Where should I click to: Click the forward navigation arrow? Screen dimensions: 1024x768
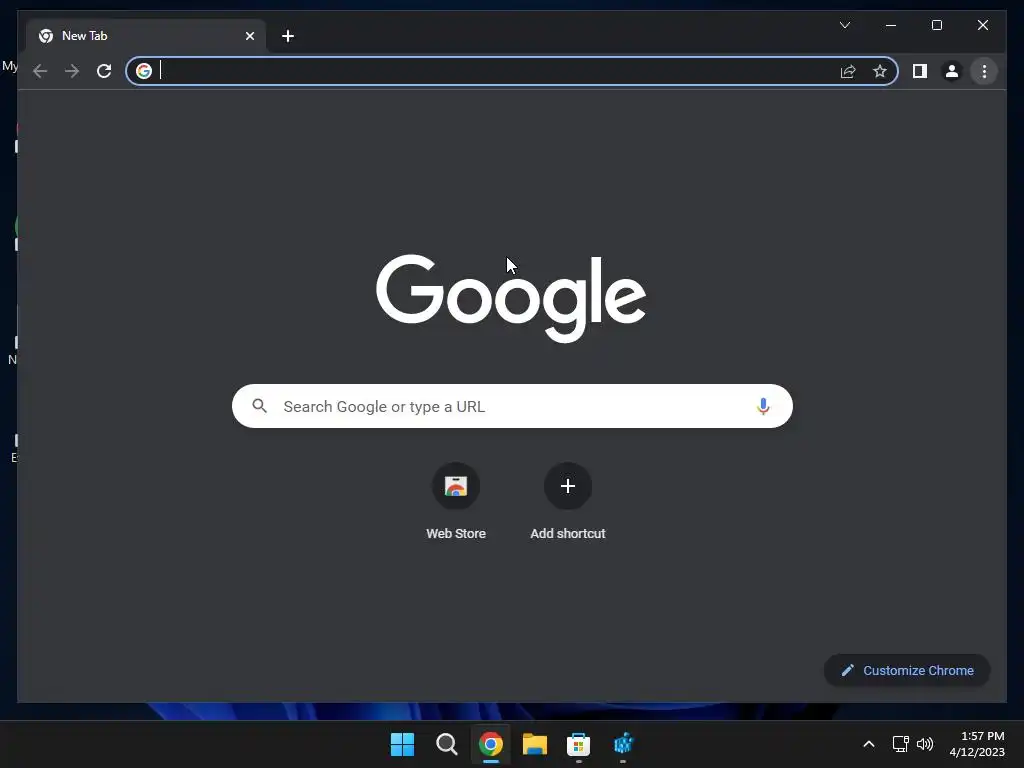[72, 71]
